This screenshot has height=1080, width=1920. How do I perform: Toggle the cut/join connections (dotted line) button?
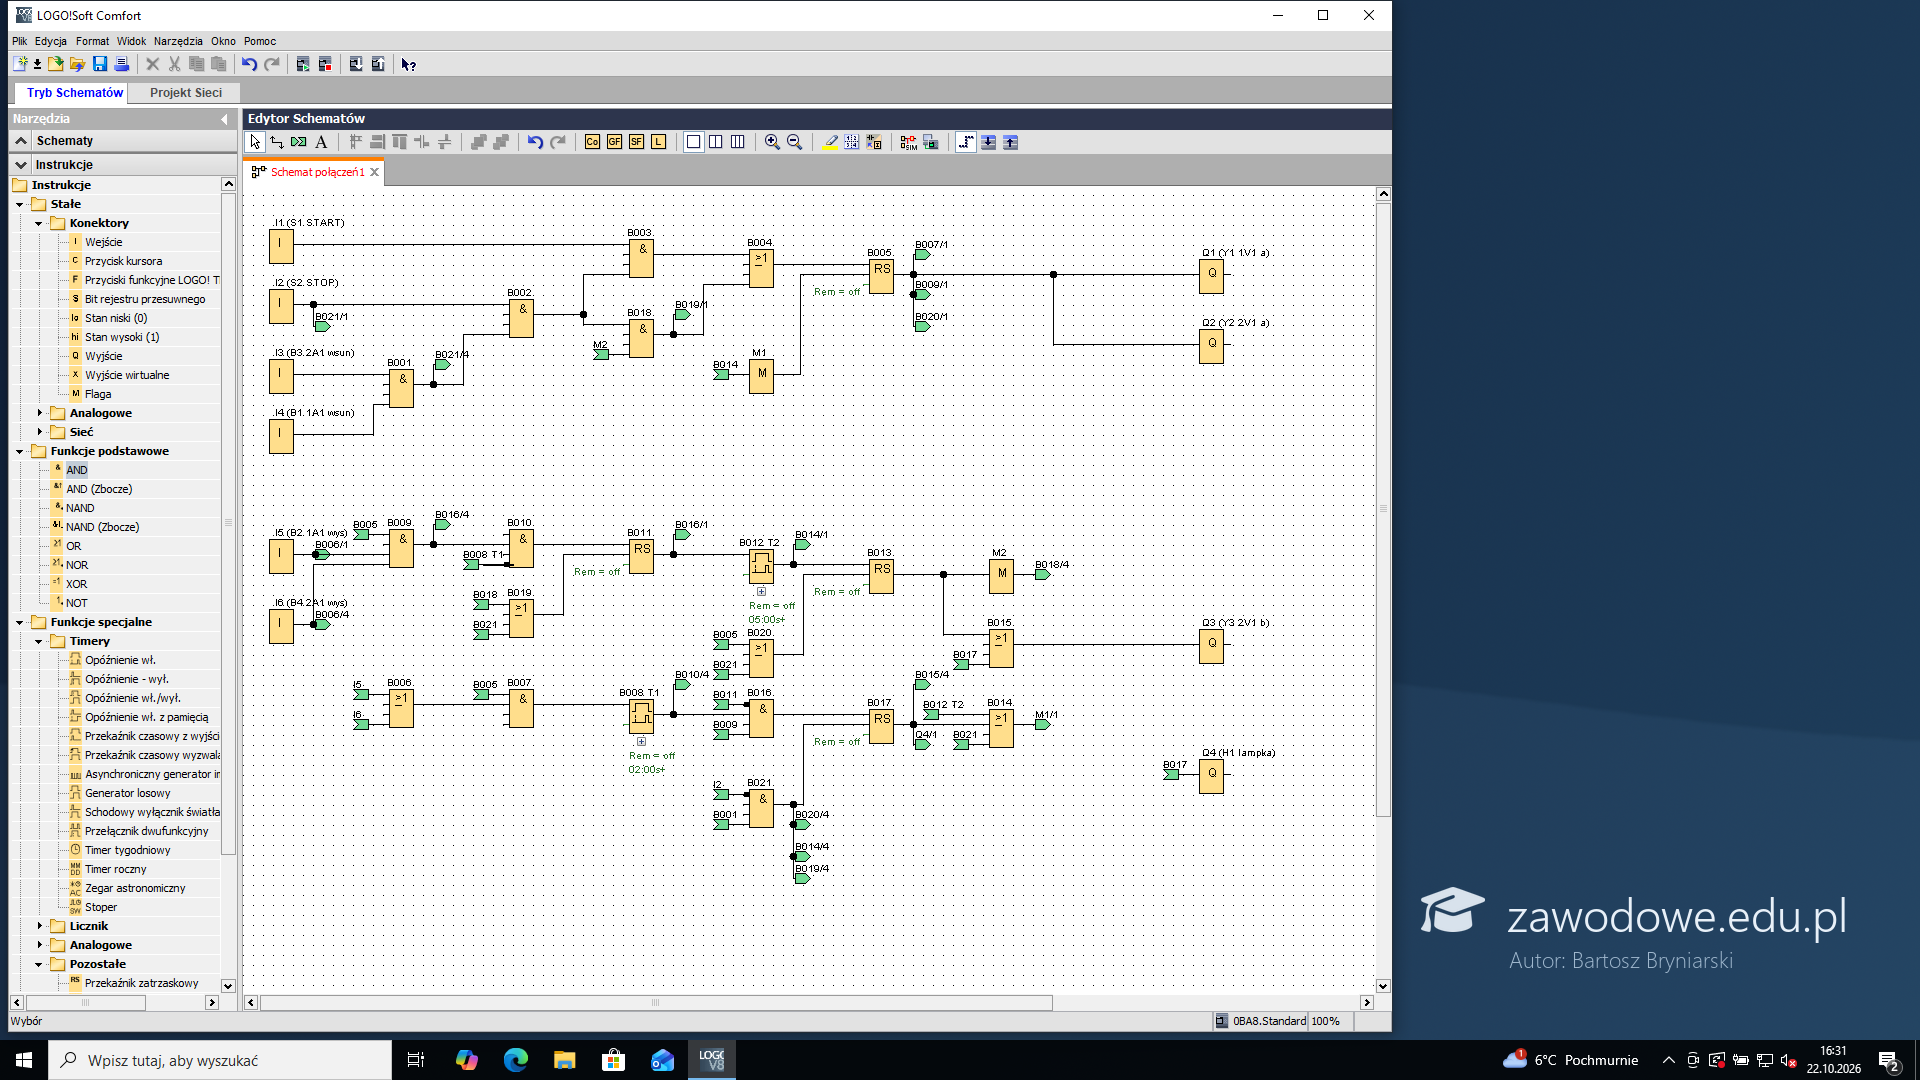[965, 142]
